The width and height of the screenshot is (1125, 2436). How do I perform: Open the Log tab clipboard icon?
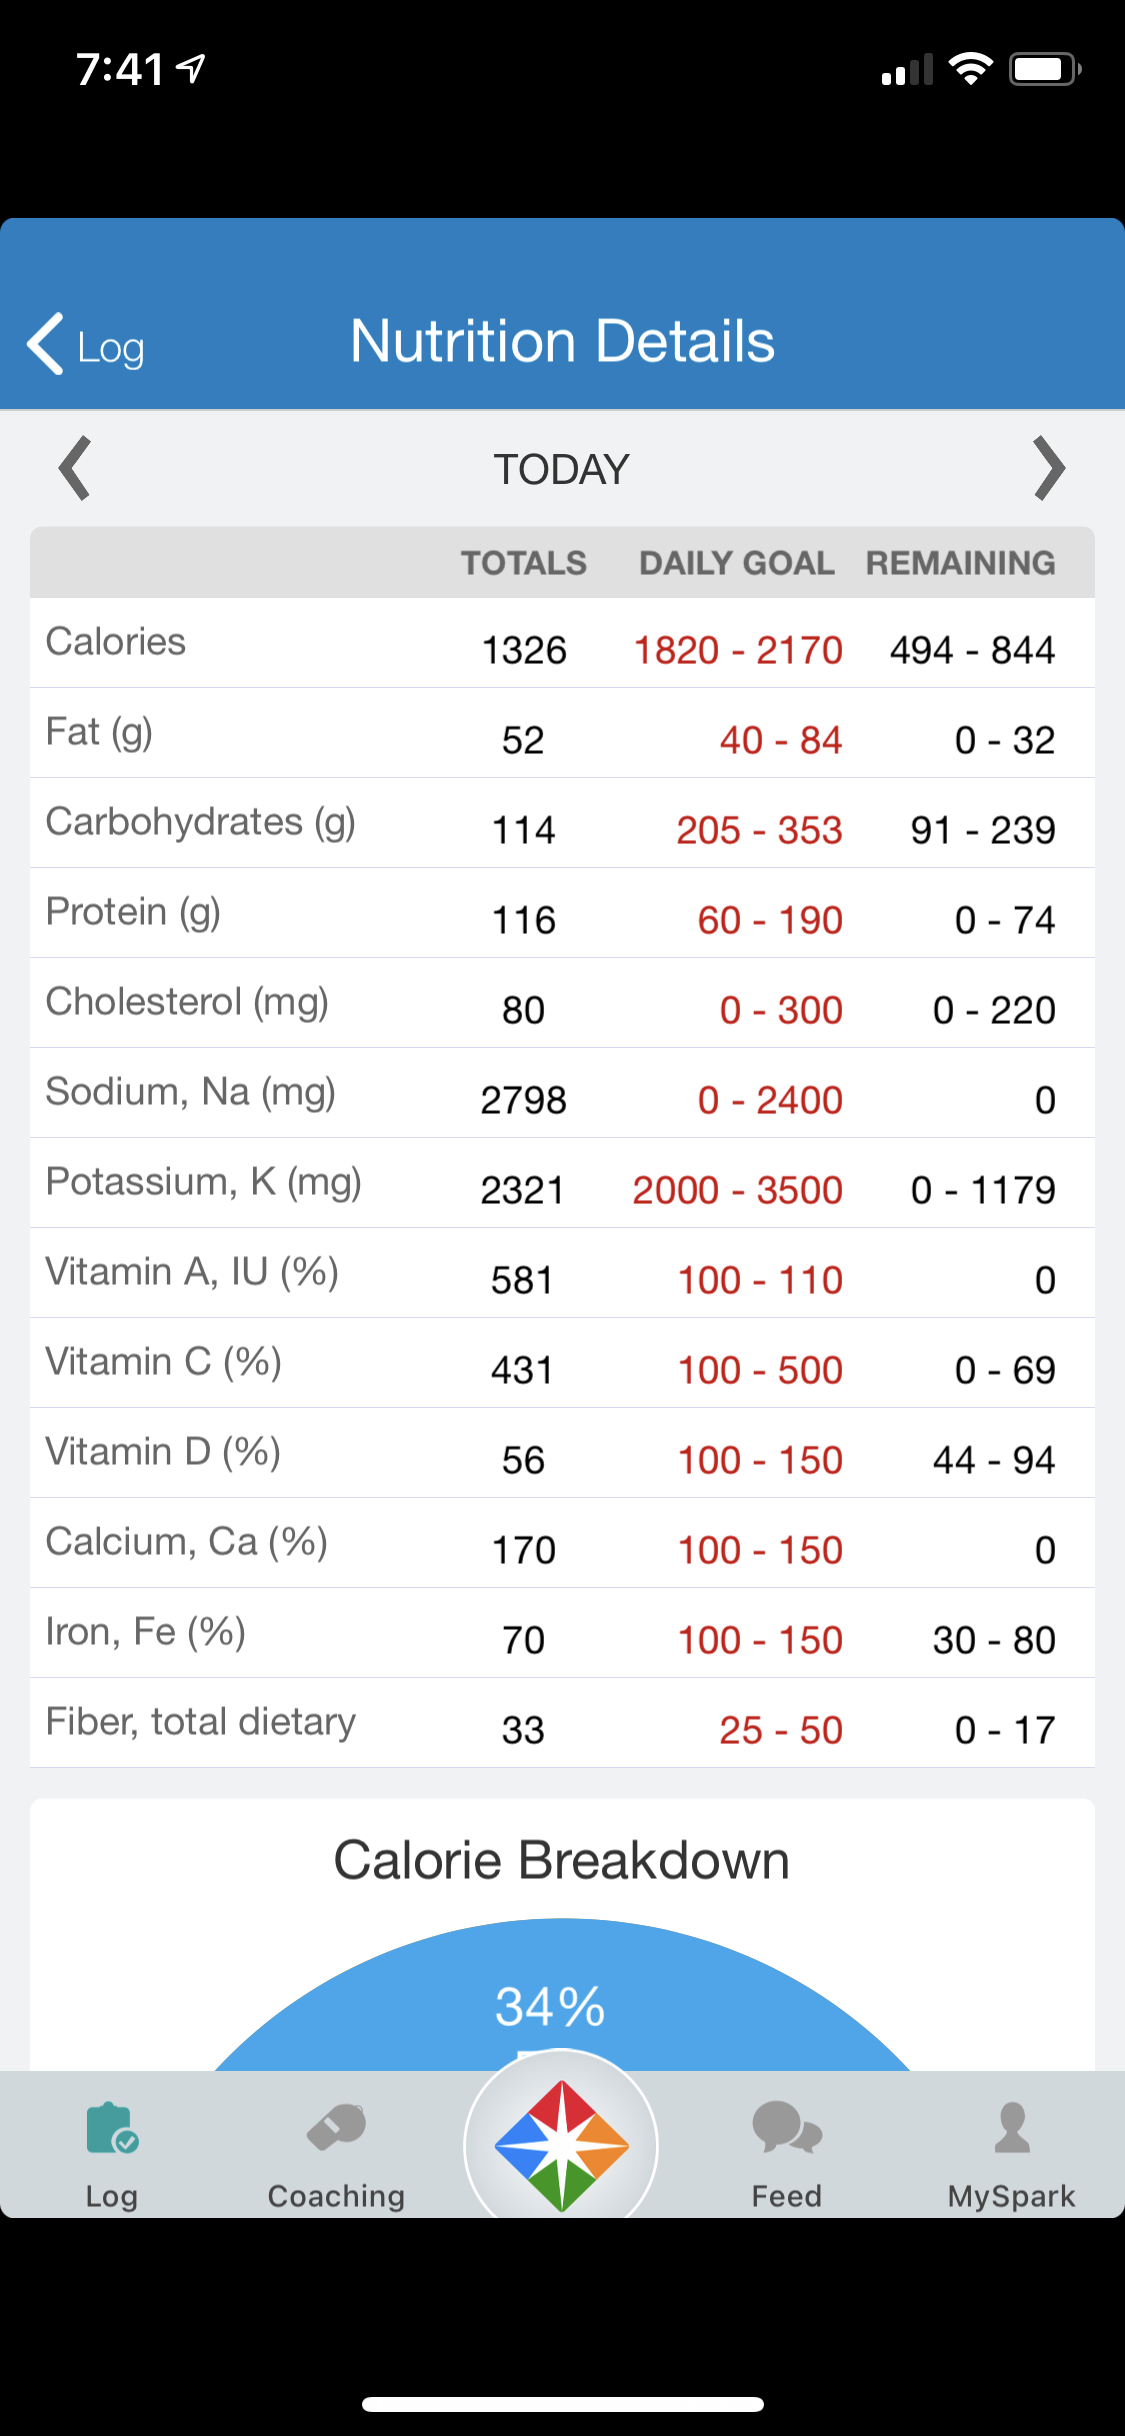[x=112, y=2128]
